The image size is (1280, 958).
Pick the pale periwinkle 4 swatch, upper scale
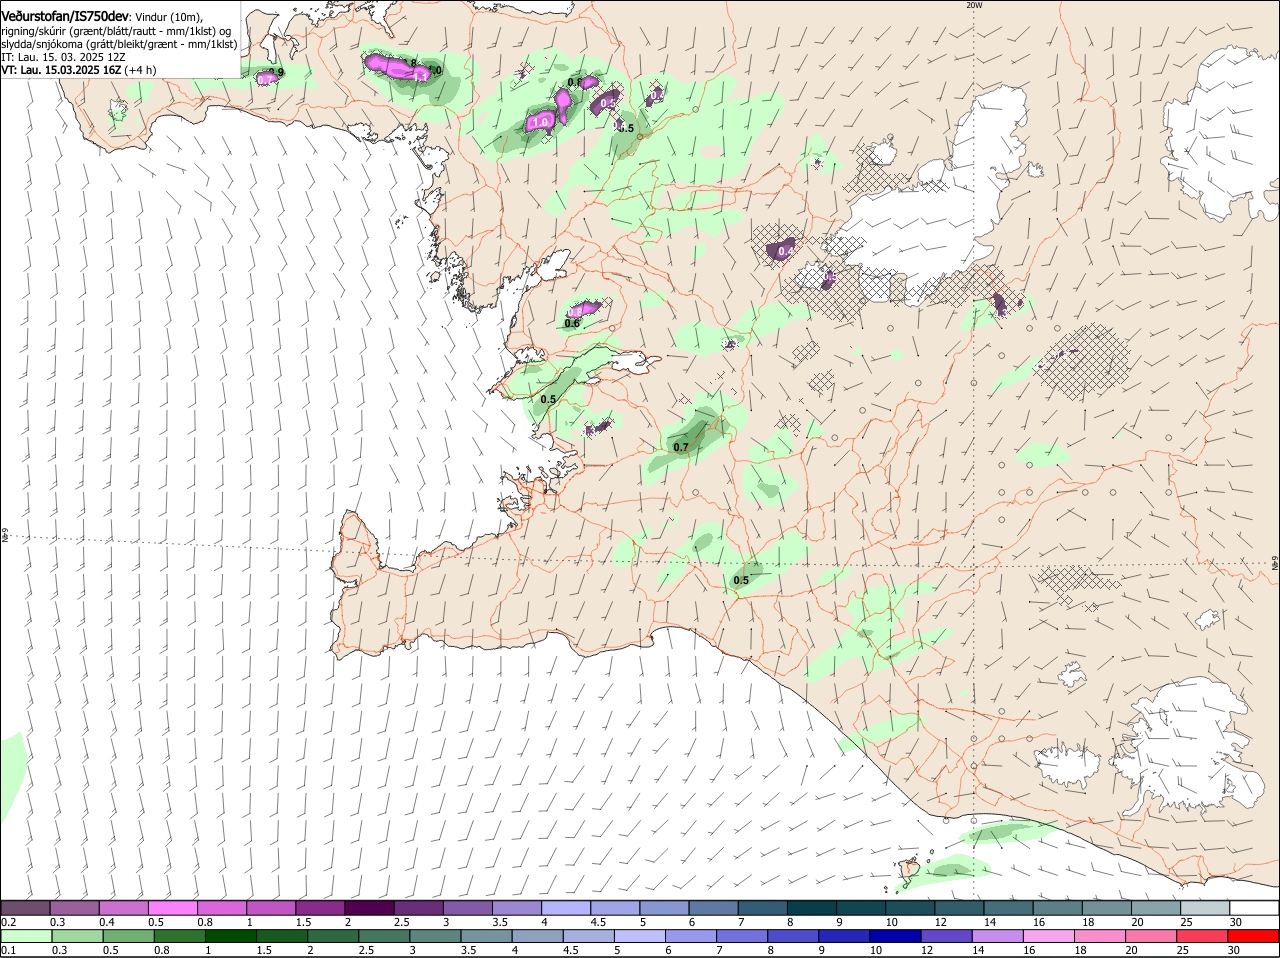[x=567, y=907]
